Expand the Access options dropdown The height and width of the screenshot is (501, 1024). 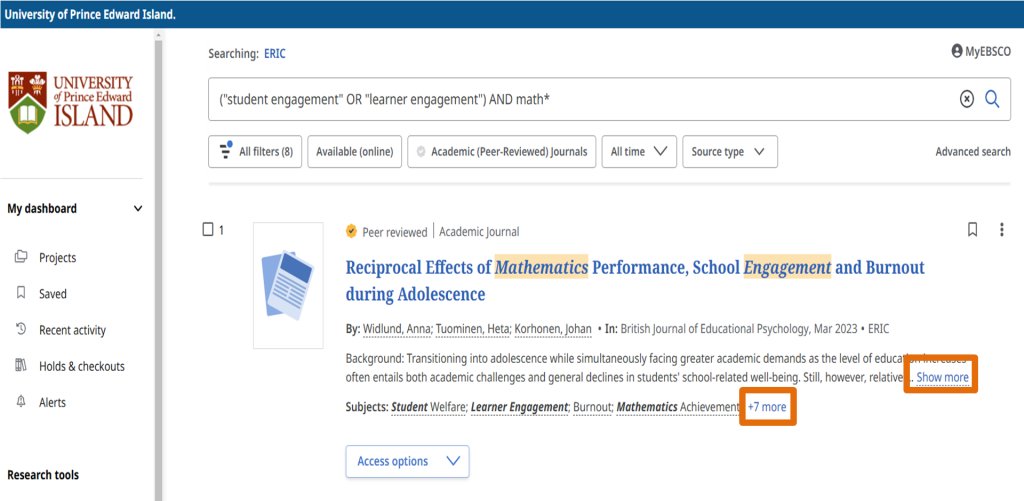coord(407,461)
